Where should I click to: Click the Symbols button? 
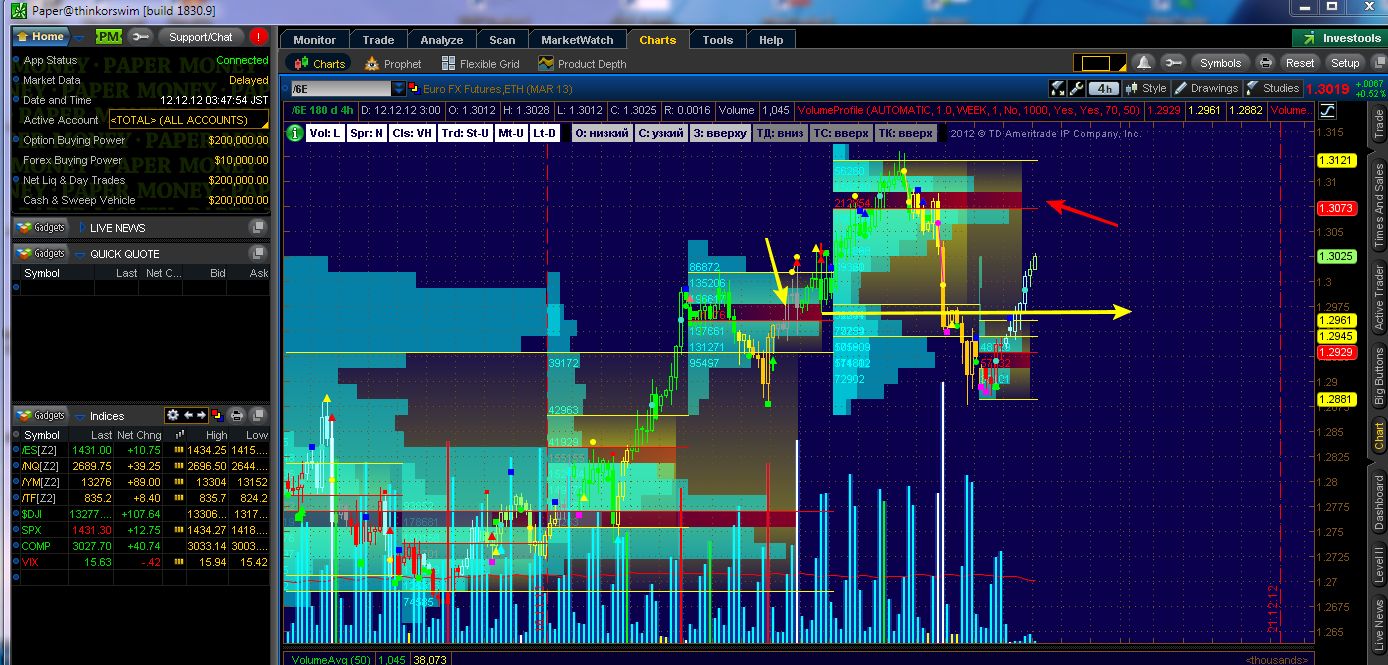pos(1220,62)
